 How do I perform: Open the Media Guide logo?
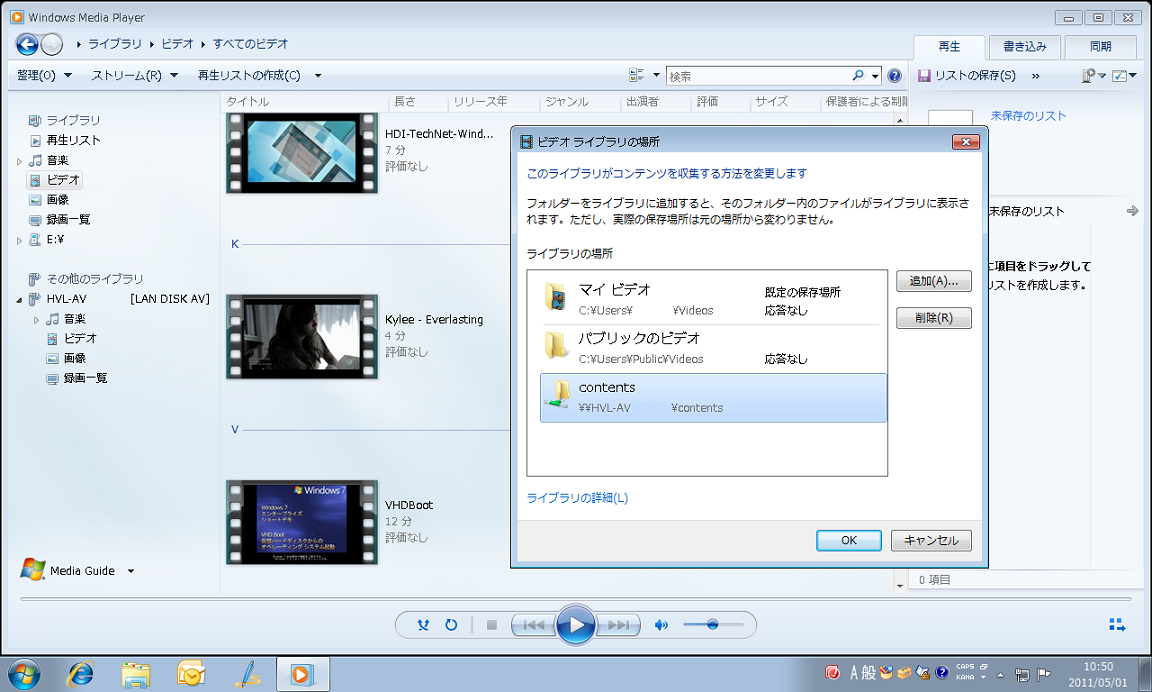point(33,569)
